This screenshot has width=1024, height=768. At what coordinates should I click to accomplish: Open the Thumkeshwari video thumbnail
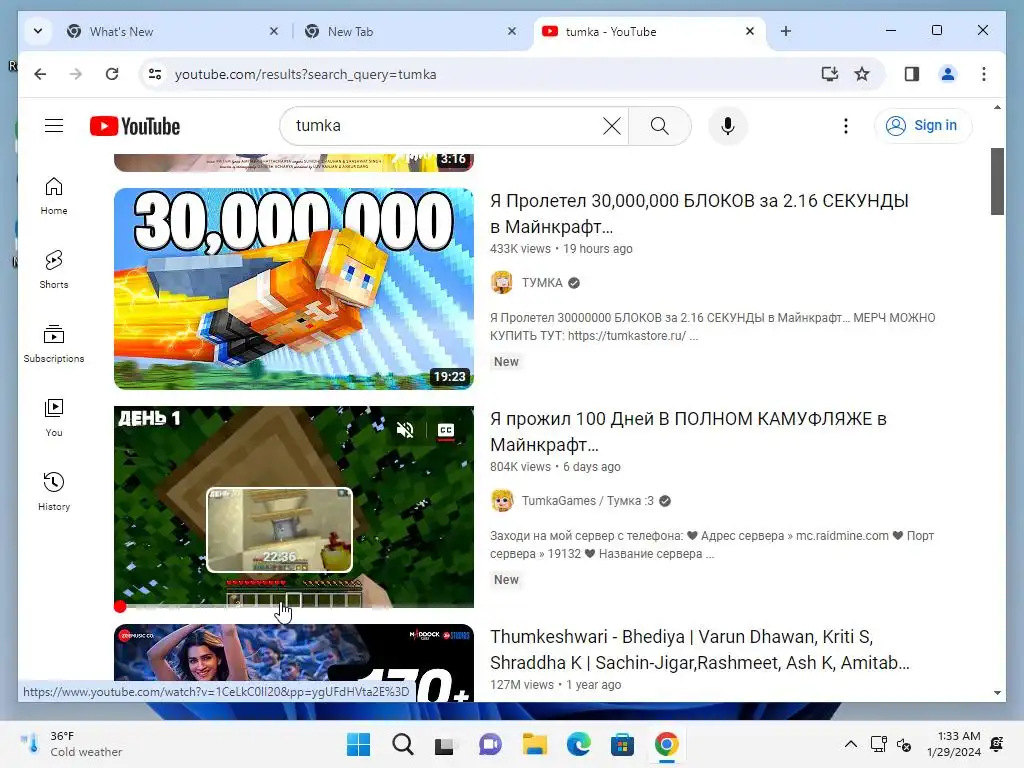294,662
